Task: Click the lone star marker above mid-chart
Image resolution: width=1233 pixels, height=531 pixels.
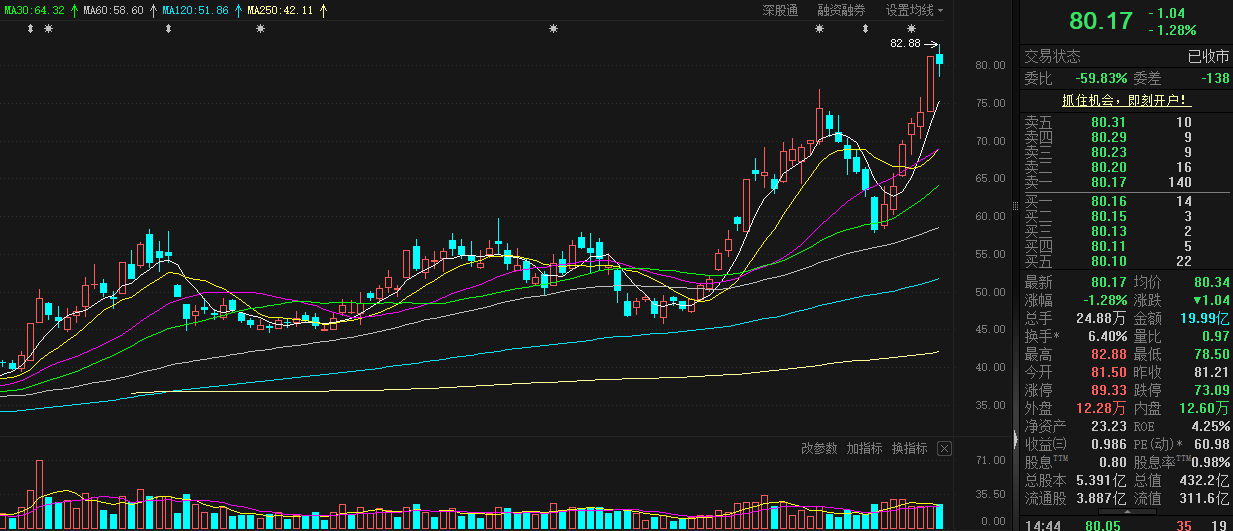Action: pyautogui.click(x=553, y=29)
